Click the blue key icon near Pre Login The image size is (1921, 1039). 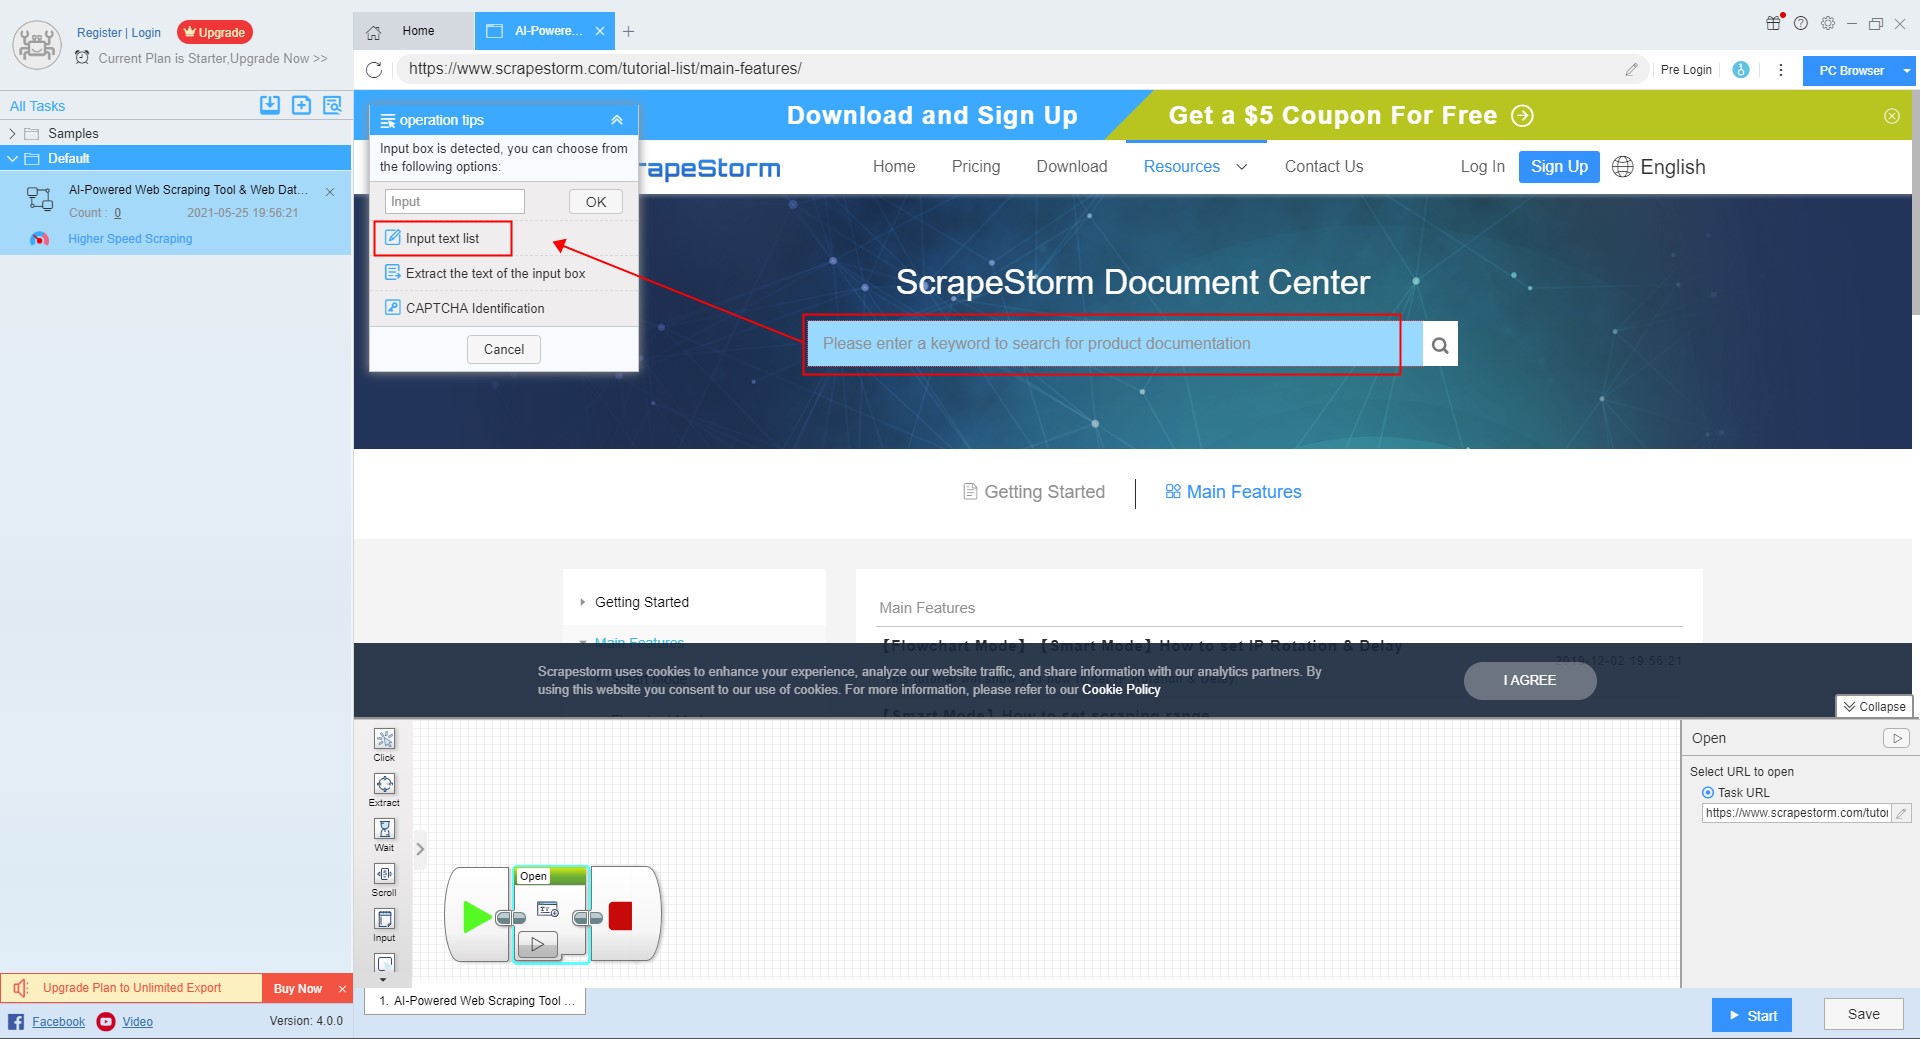[1741, 70]
